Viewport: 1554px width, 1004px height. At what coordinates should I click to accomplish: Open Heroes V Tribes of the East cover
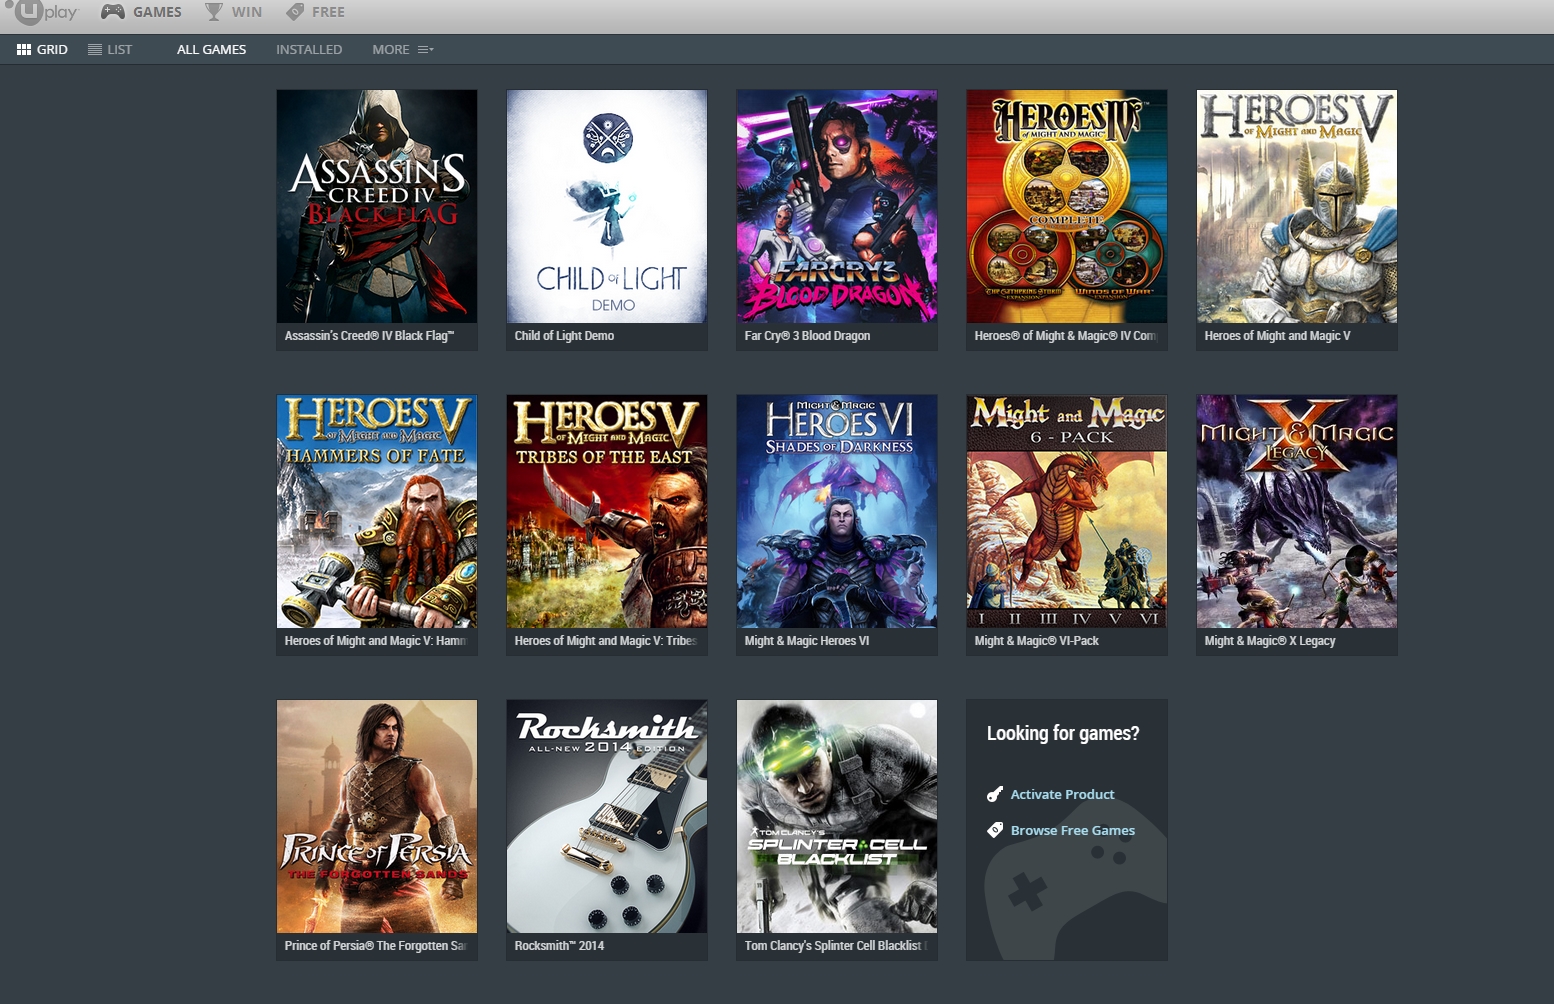(x=607, y=511)
